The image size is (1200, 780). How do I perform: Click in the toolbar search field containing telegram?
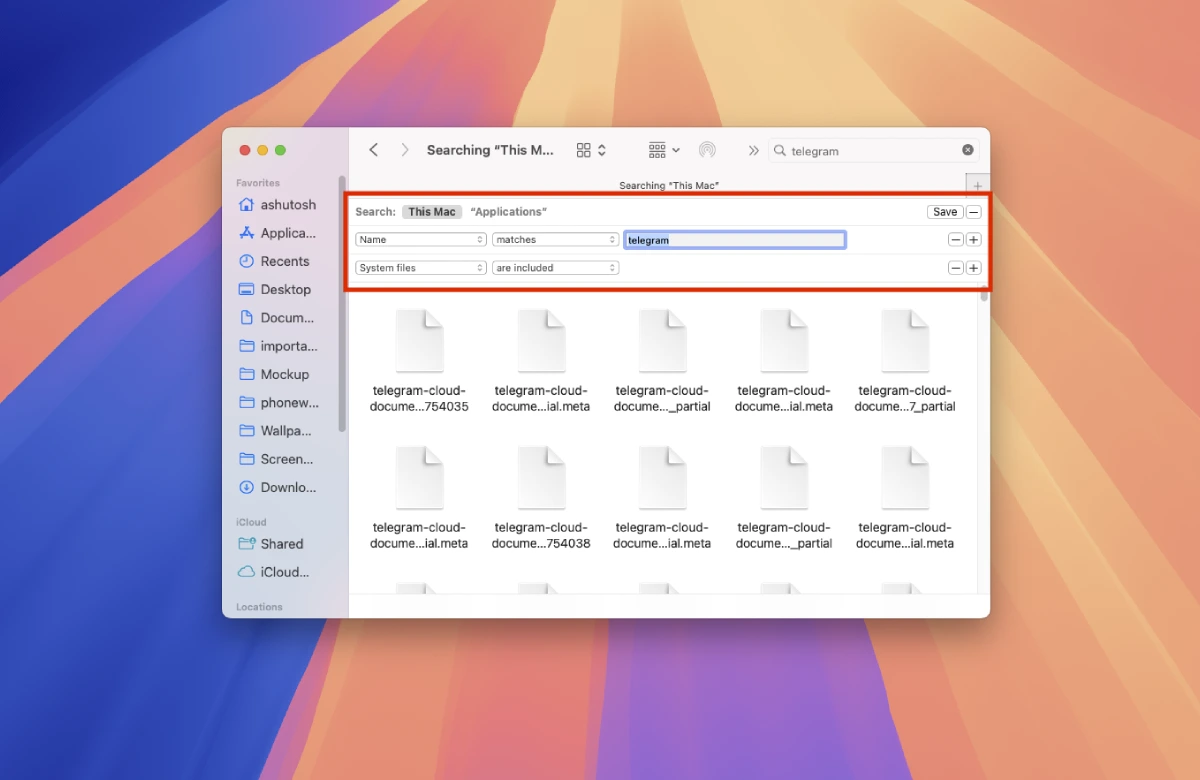tap(873, 150)
